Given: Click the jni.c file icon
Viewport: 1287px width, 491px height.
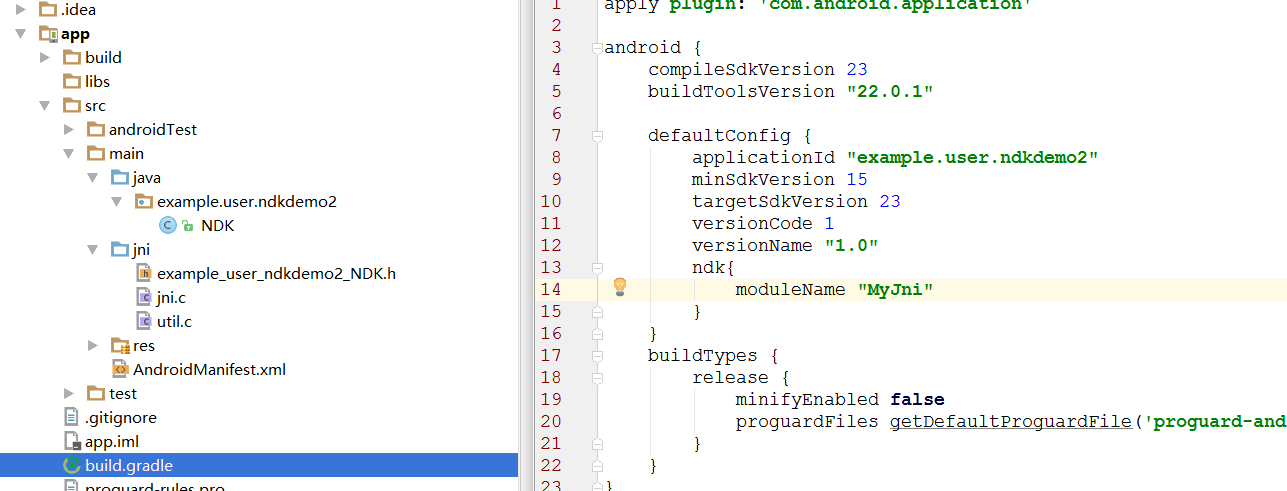Looking at the screenshot, I should pyautogui.click(x=144, y=298).
